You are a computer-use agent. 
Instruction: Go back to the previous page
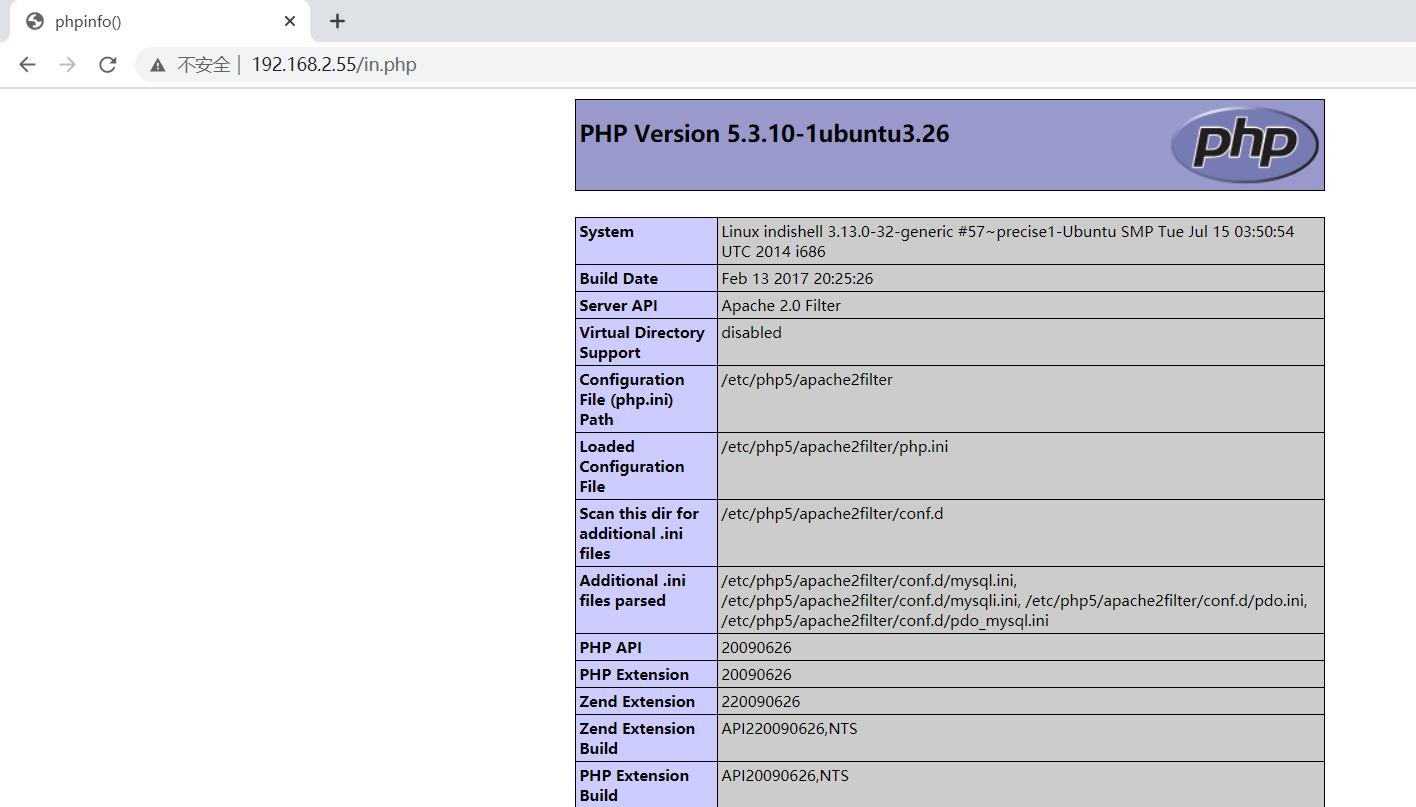pyautogui.click(x=27, y=65)
